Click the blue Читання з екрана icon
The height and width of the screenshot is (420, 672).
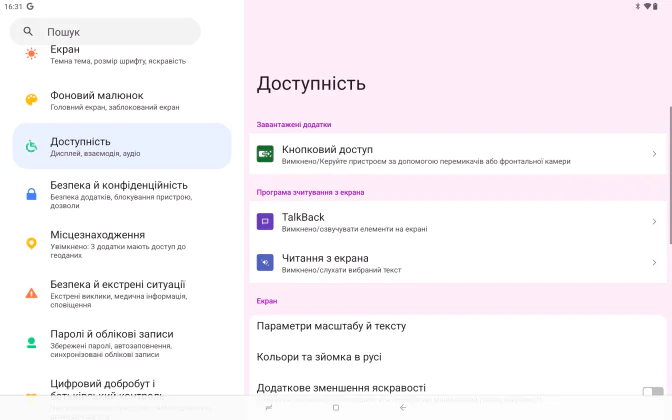pos(265,262)
